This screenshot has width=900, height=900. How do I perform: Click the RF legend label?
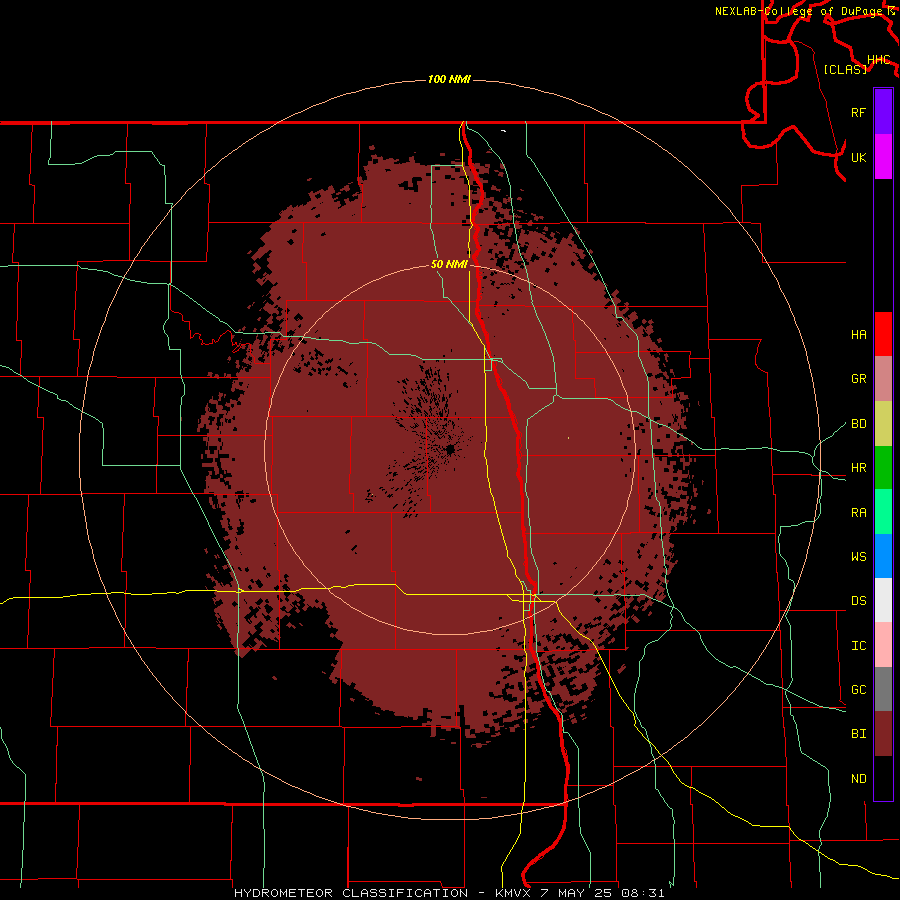[858, 113]
